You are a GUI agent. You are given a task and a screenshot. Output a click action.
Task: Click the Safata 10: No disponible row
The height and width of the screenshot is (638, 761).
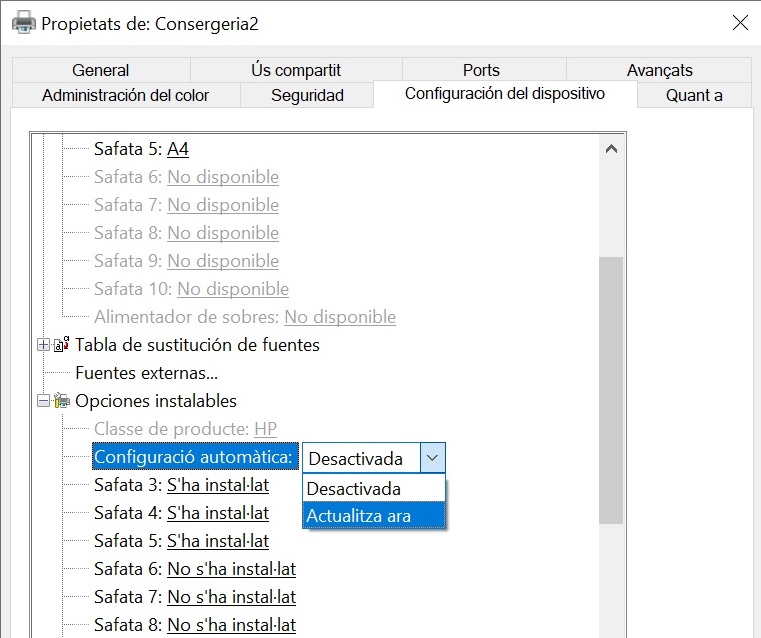click(x=191, y=289)
